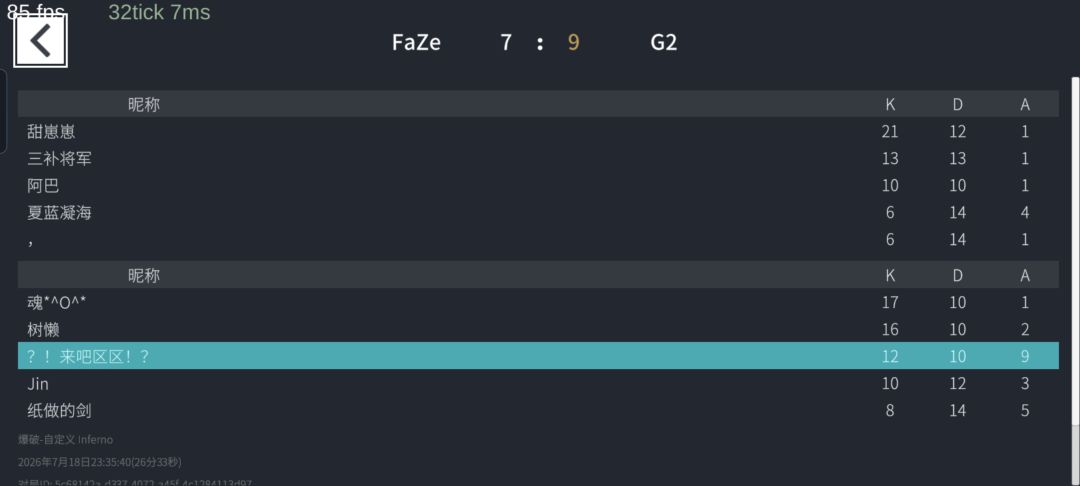
Task: Click highlighted row ?!来吧区区!?
Action: click(538, 356)
